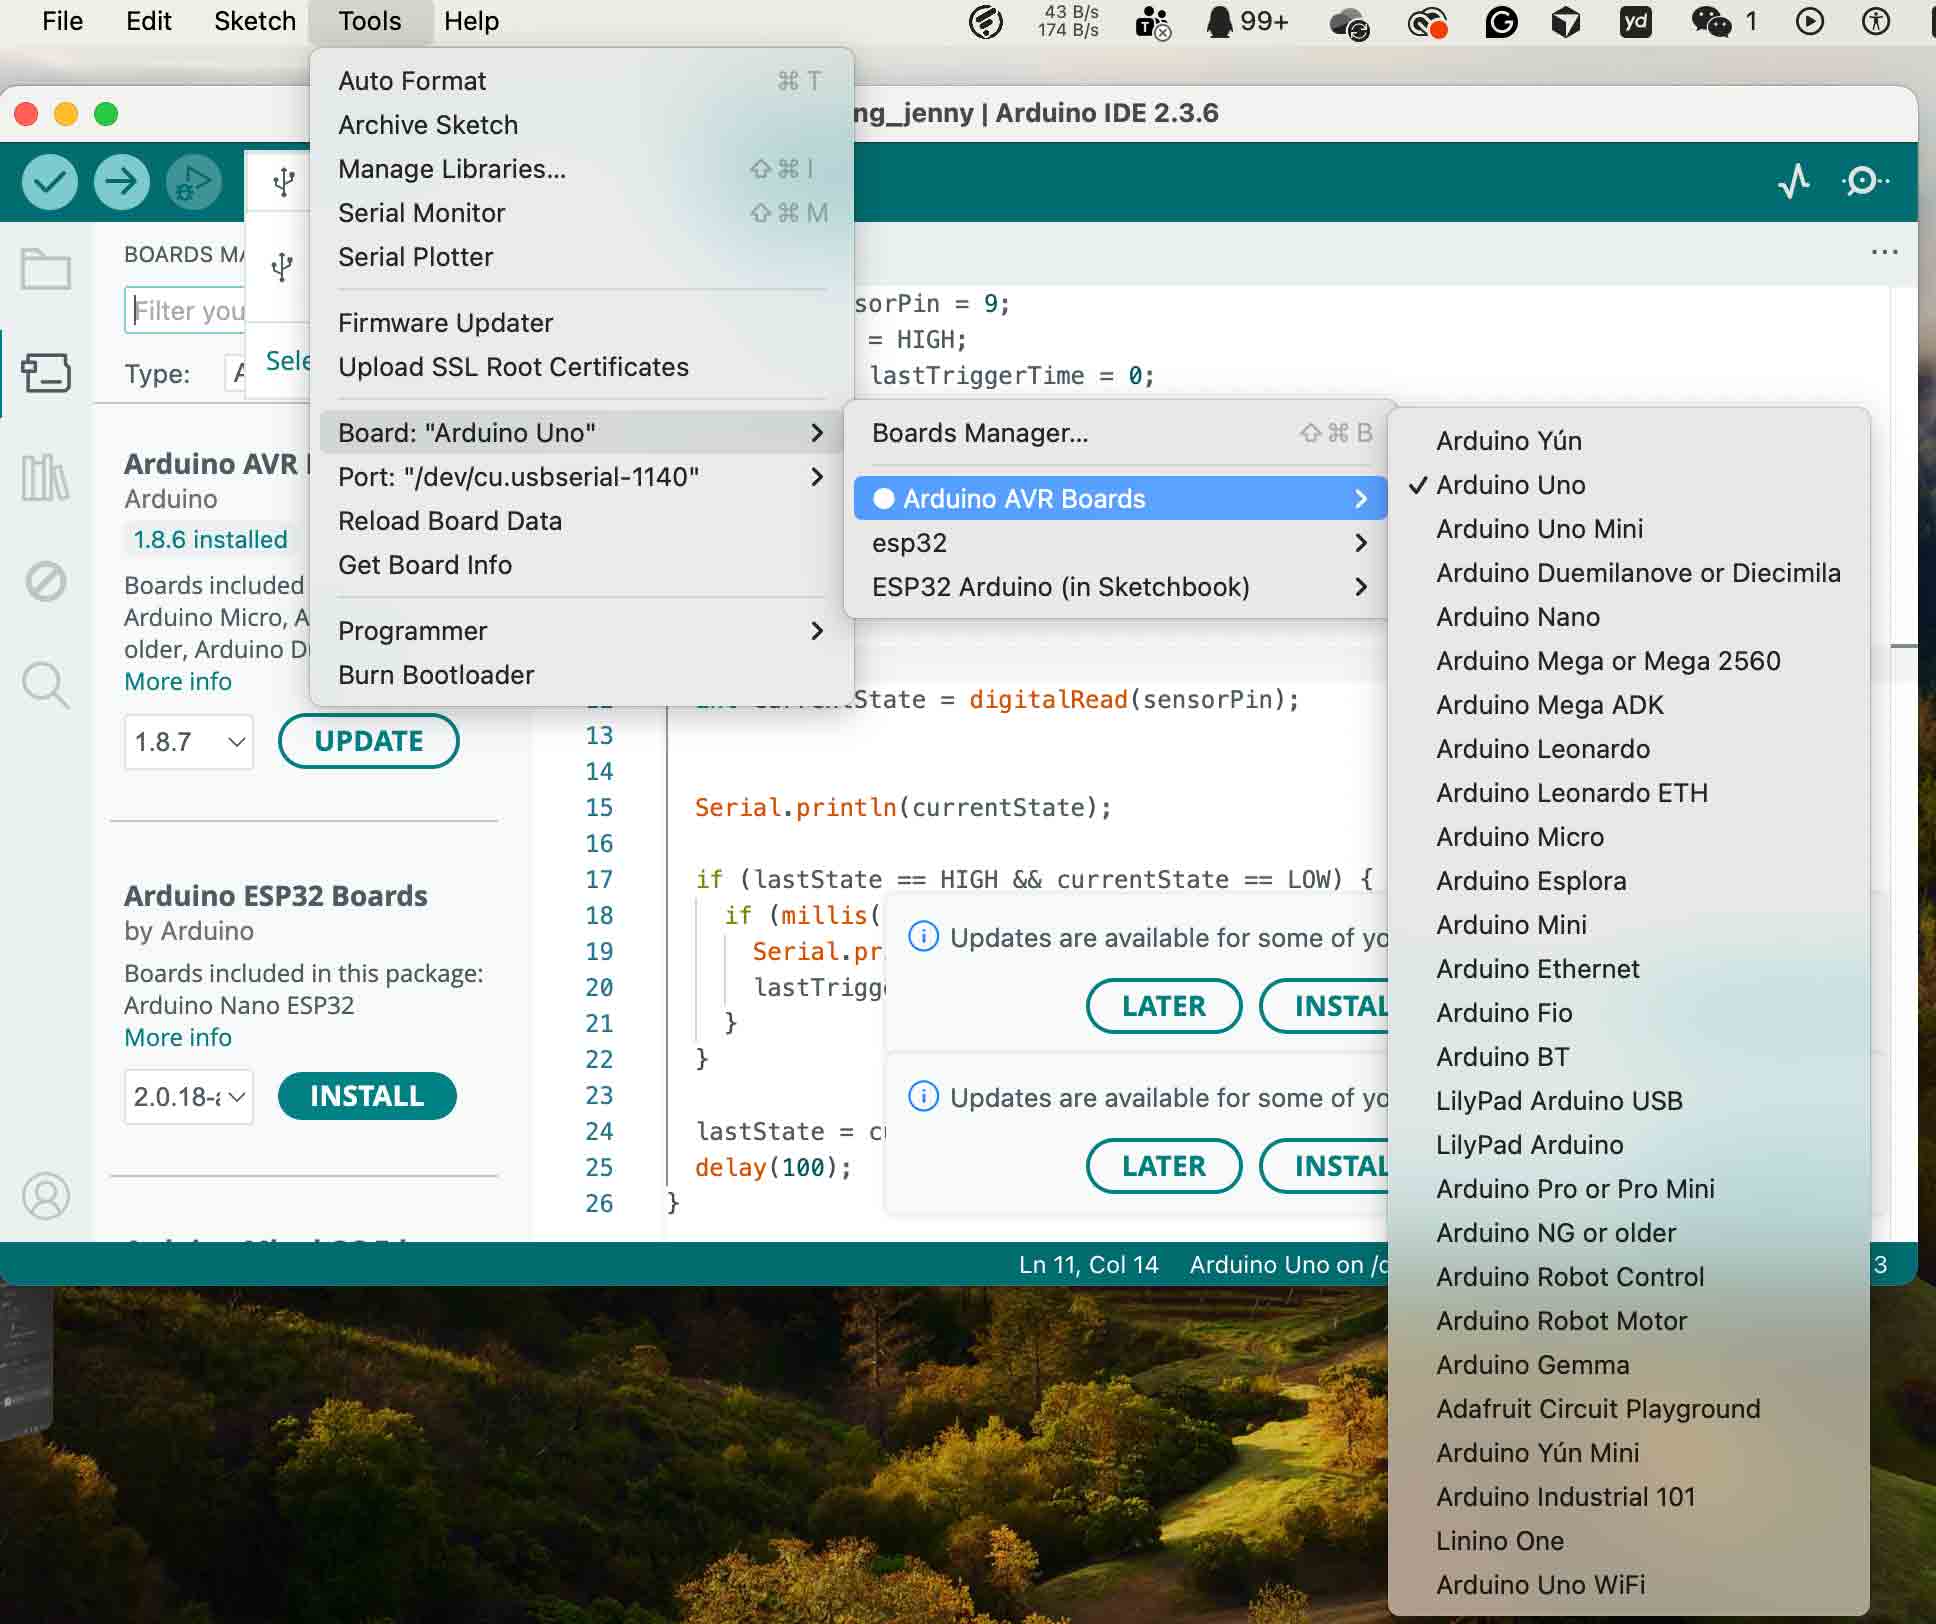Screen dimensions: 1936x1624
Task: Click the Upload sketch arrow icon
Action: click(120, 182)
